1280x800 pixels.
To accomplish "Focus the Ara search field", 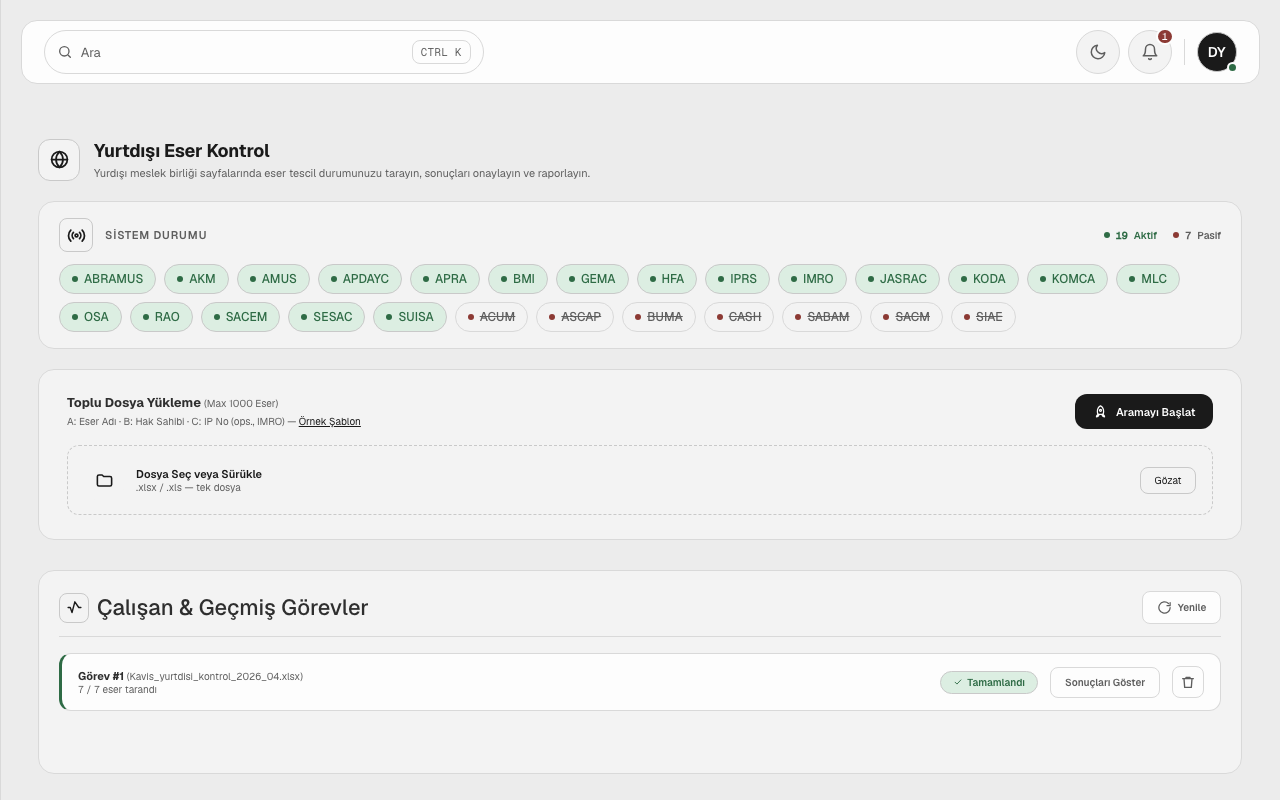I will (x=264, y=52).
